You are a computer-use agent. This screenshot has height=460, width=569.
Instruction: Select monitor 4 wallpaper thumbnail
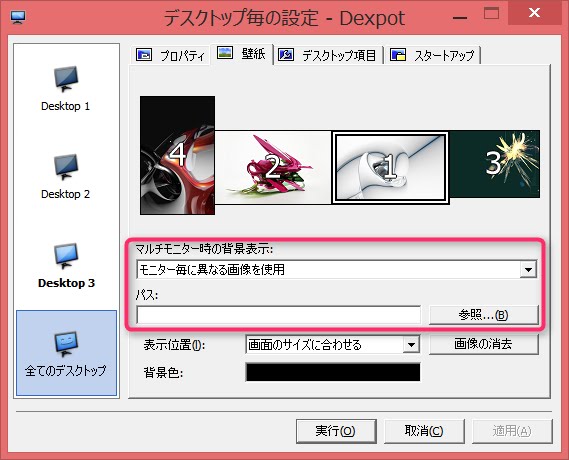pos(177,155)
